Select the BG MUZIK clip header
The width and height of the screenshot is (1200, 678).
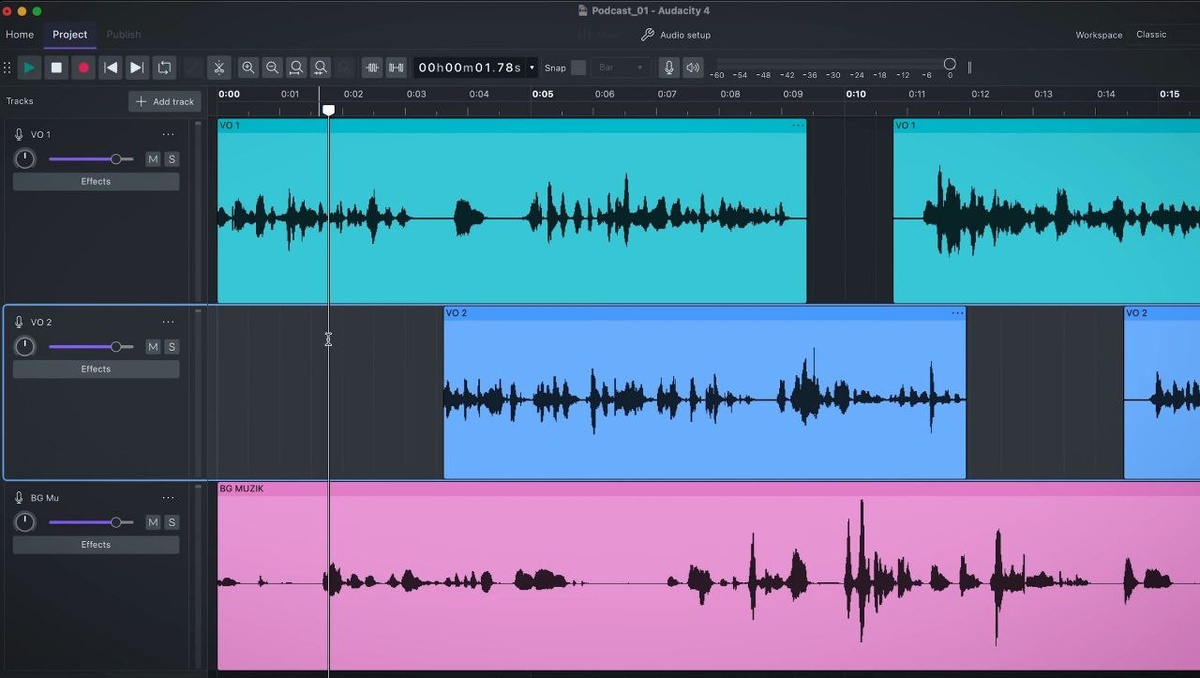tap(708, 488)
